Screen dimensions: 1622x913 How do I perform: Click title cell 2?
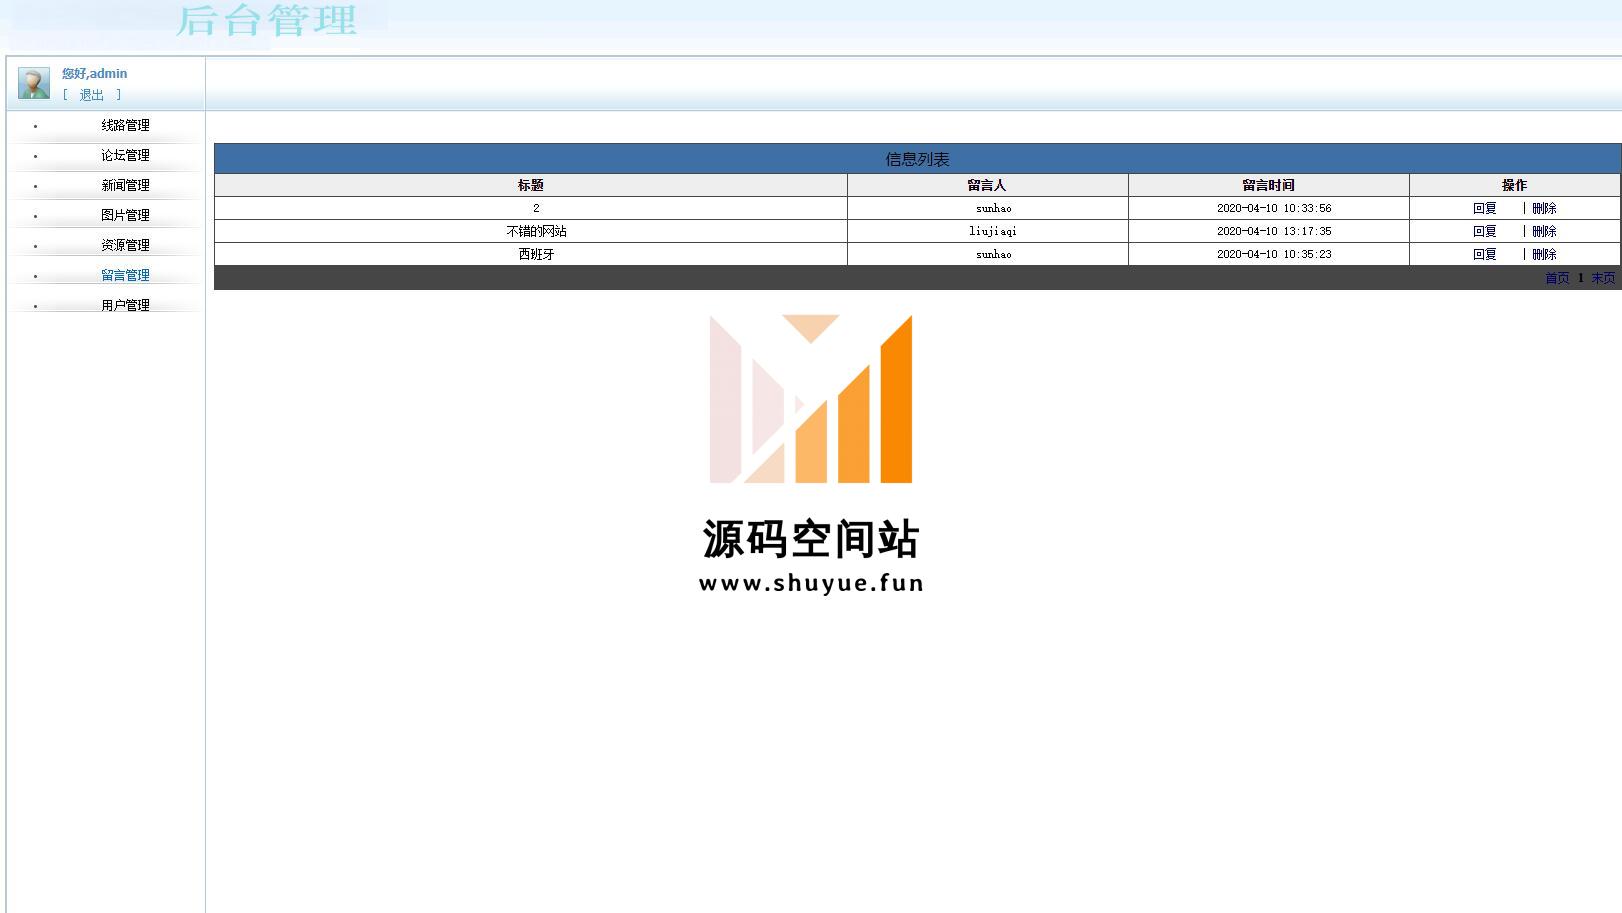[x=536, y=208]
